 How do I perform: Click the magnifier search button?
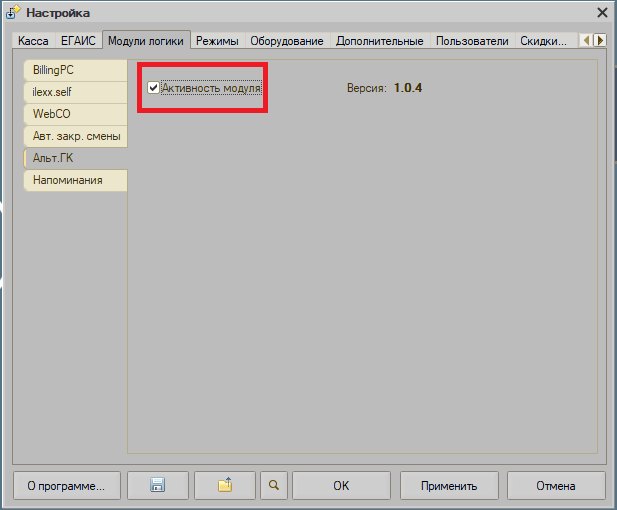[274, 485]
